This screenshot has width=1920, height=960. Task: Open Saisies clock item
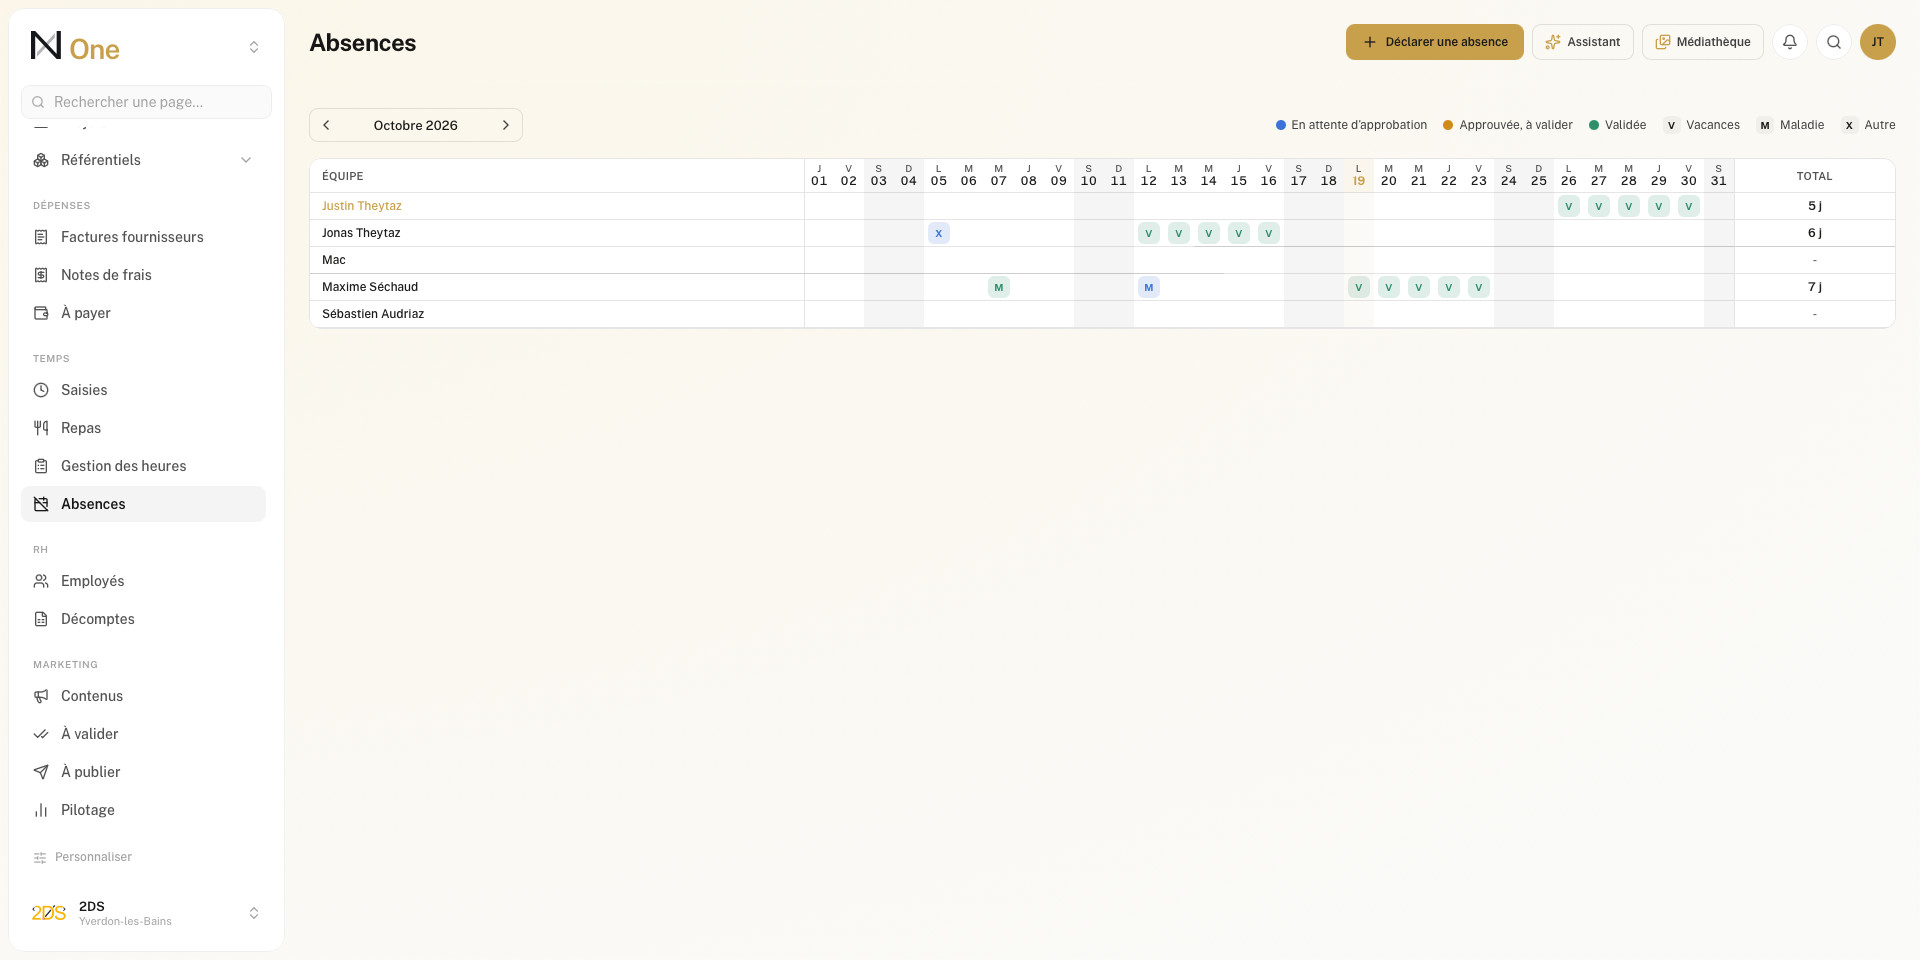[143, 390]
